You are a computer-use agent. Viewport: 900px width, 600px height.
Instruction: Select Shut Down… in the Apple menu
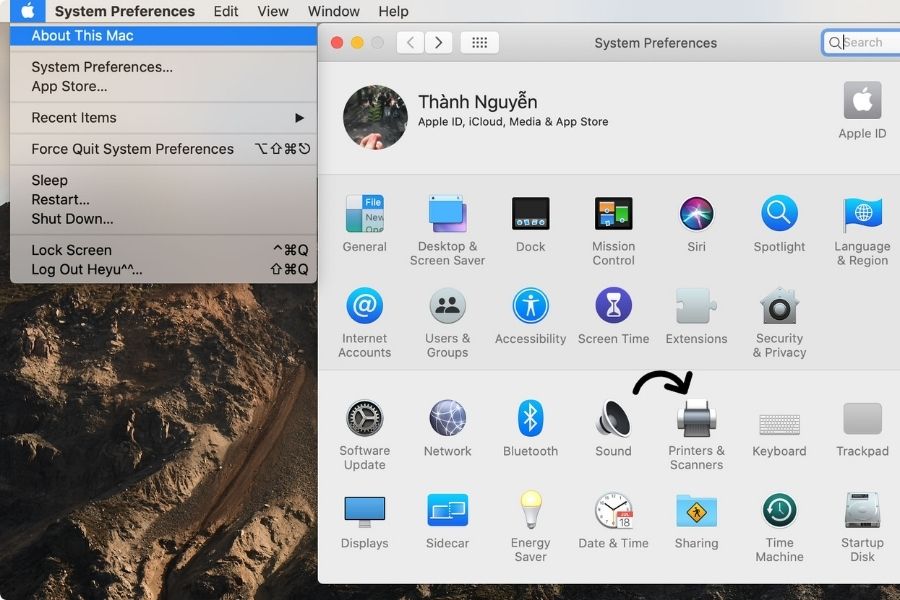[164, 219]
